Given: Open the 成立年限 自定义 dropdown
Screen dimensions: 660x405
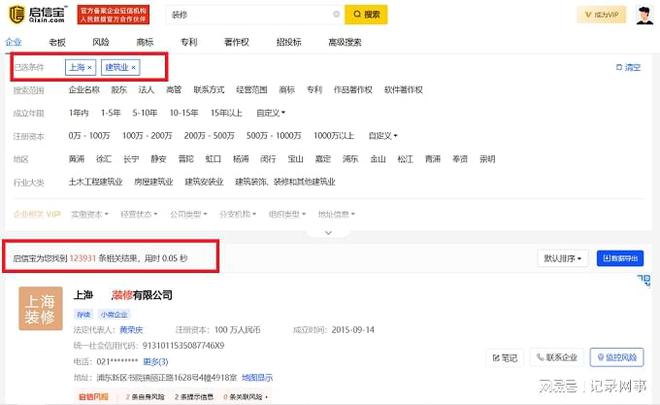Looking at the screenshot, I should coord(271,113).
